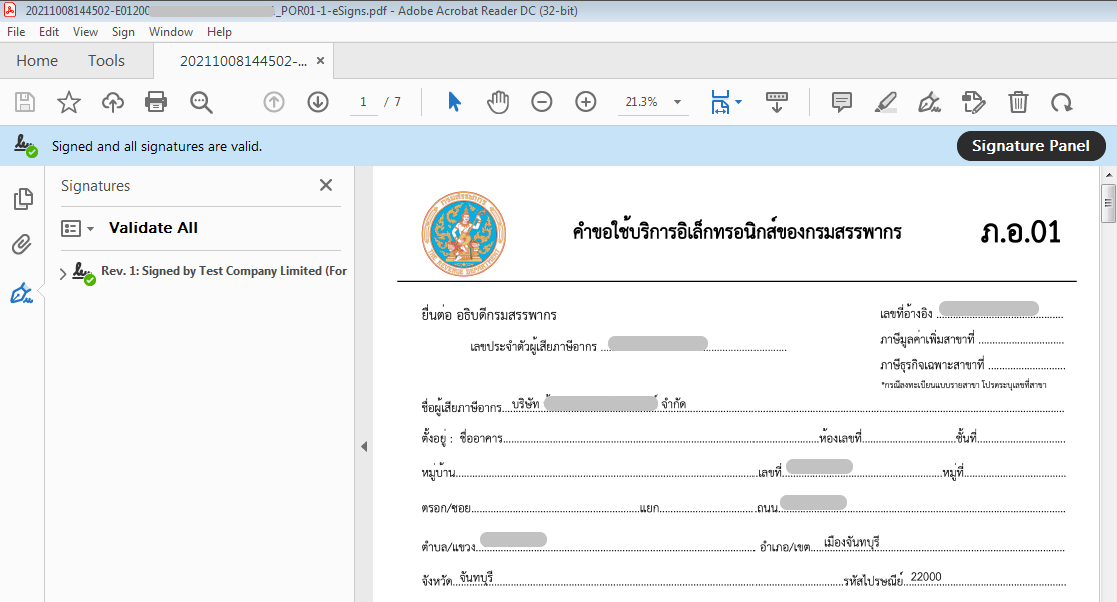Close the Signatures panel
This screenshot has height=602, width=1117.
[326, 185]
